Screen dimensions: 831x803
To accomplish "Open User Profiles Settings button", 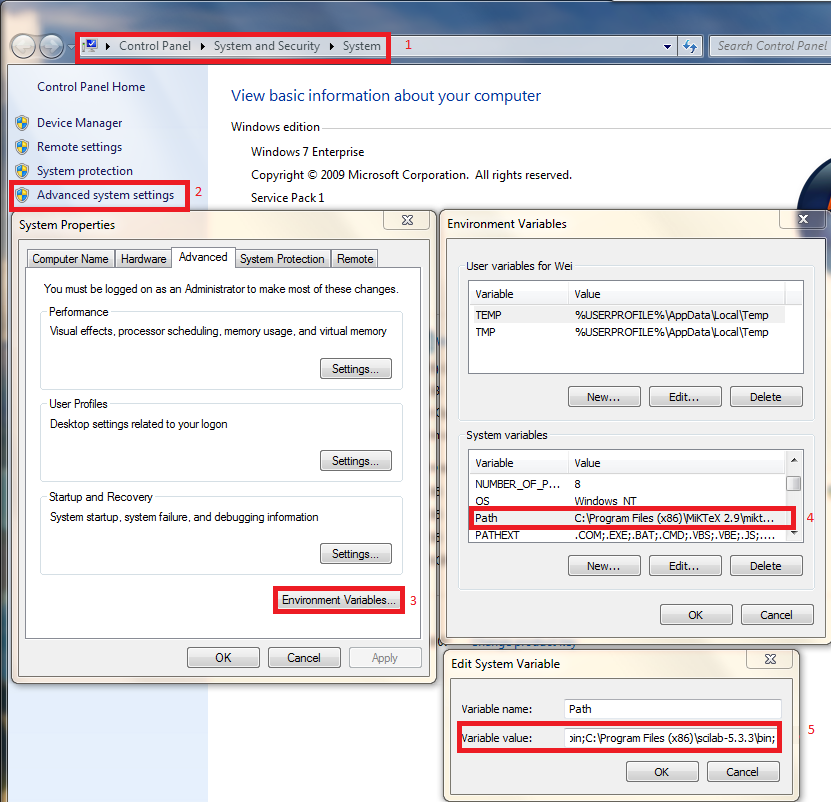I will point(356,461).
